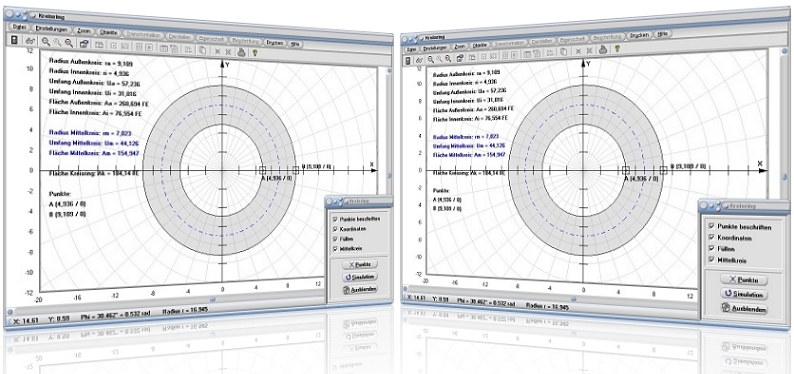
Task: Click bottom horizontal slider knob in right window
Action: pos(573,299)
